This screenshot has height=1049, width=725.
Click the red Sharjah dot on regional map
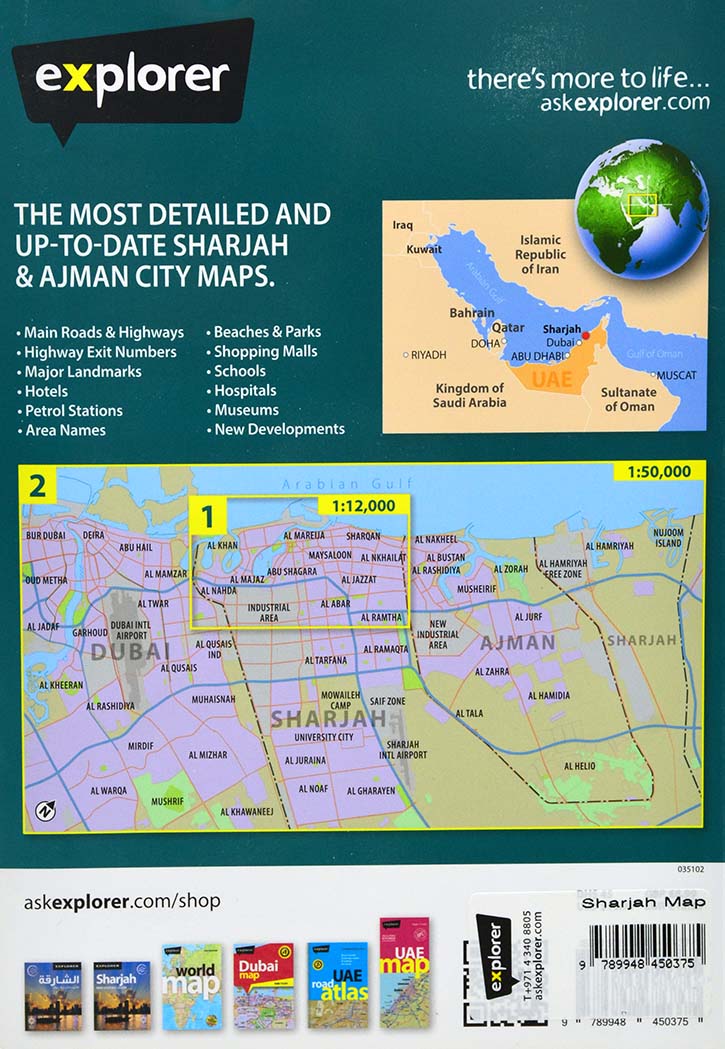click(x=586, y=335)
